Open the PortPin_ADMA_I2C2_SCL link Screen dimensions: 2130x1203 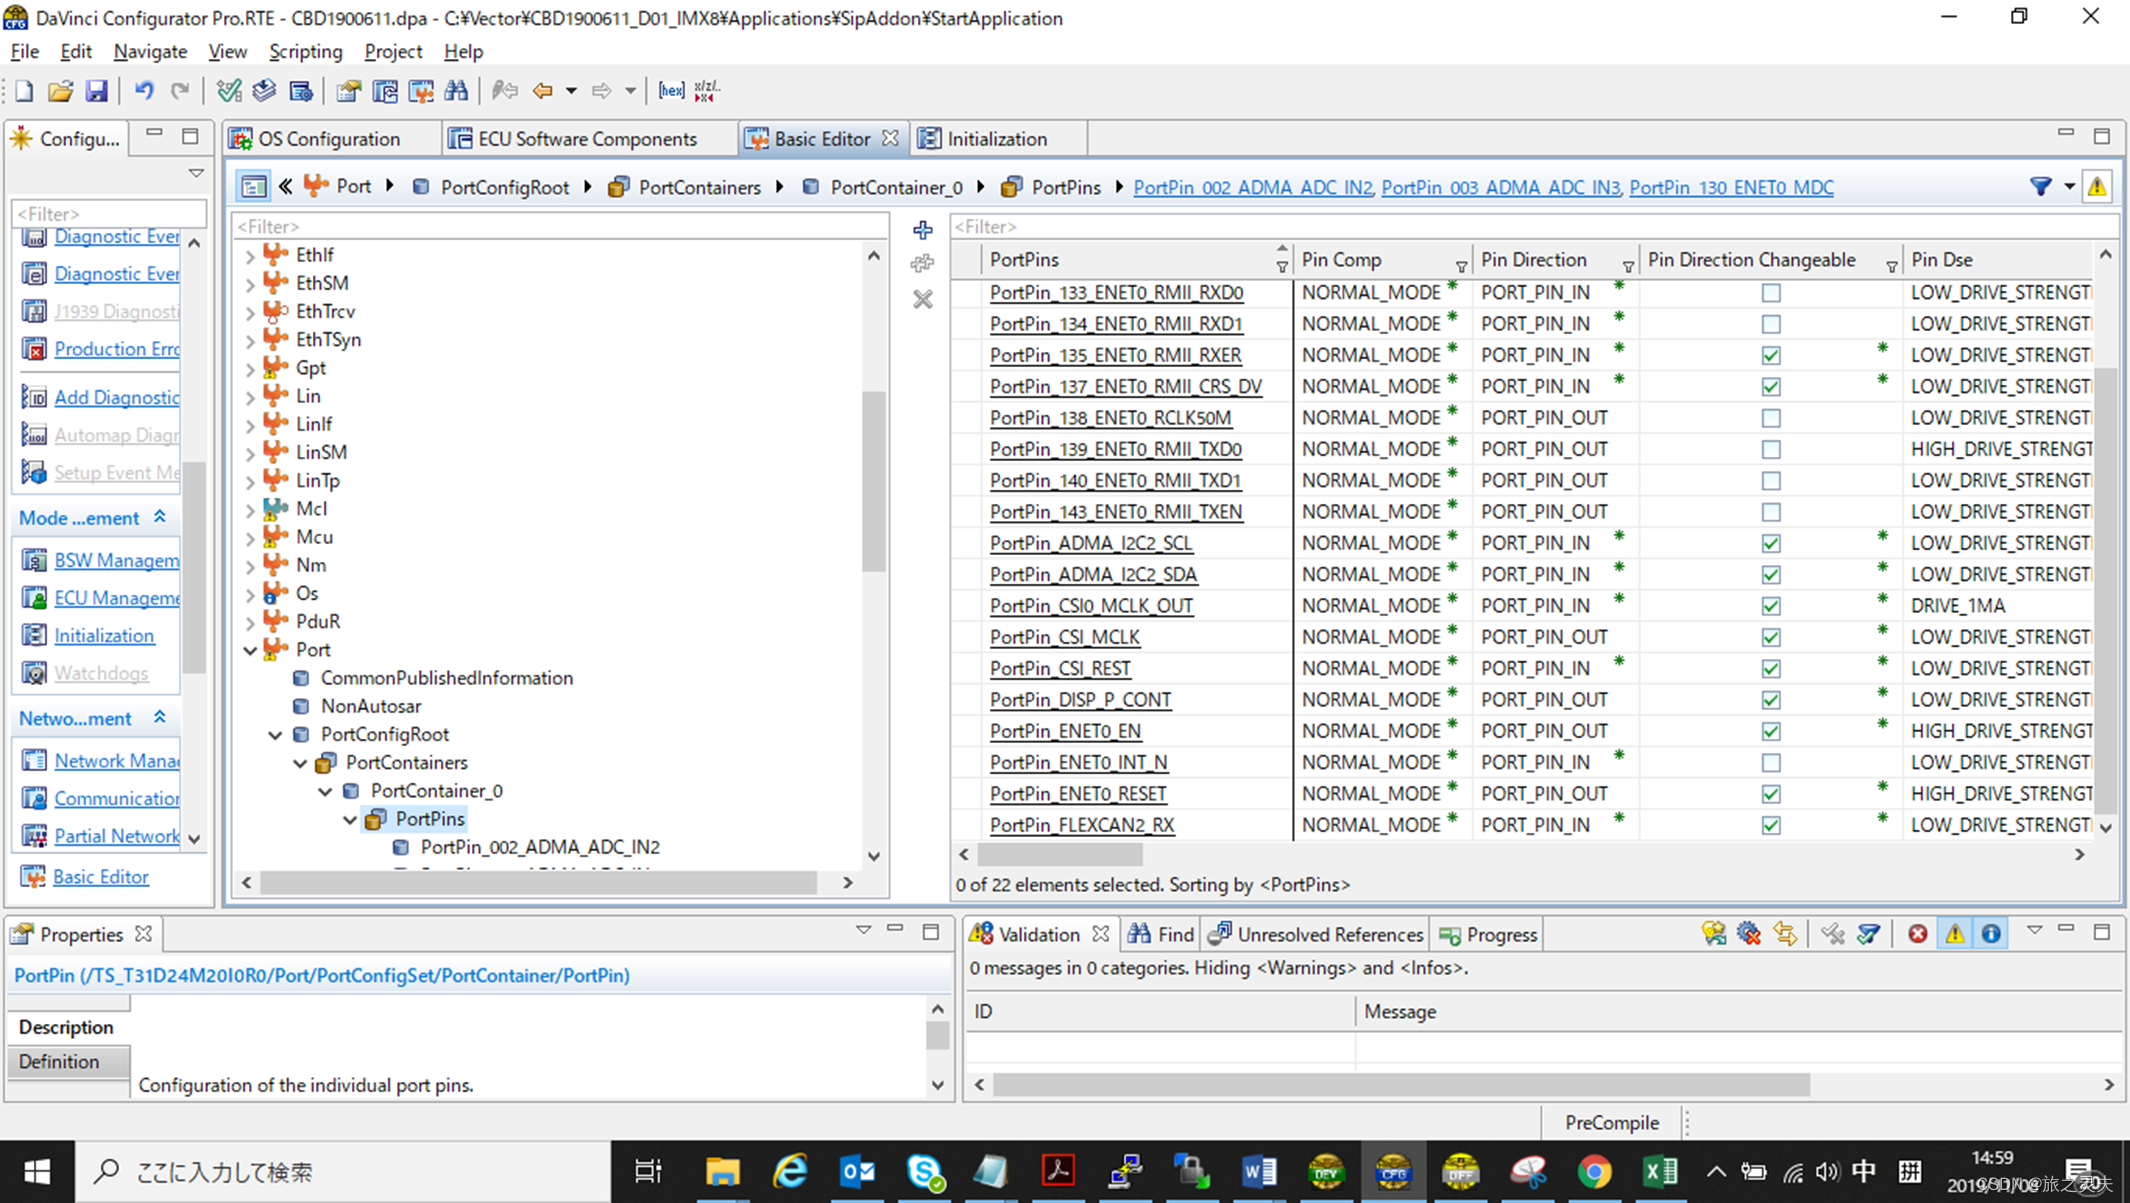point(1090,543)
